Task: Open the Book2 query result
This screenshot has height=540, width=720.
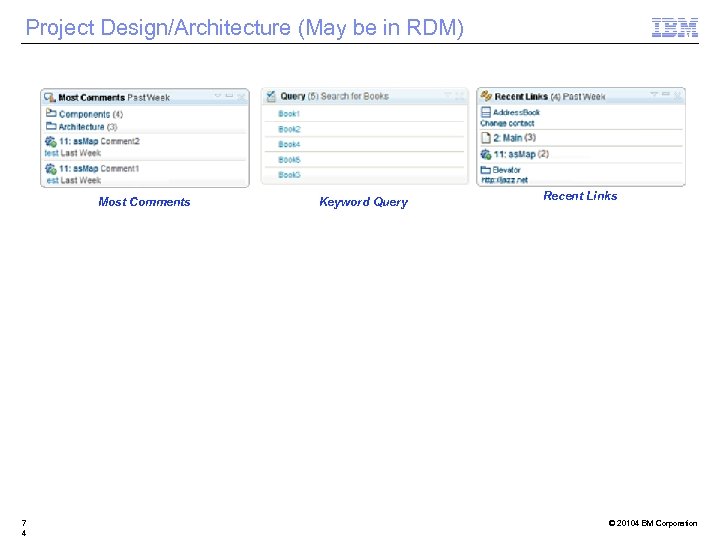Action: (x=289, y=129)
